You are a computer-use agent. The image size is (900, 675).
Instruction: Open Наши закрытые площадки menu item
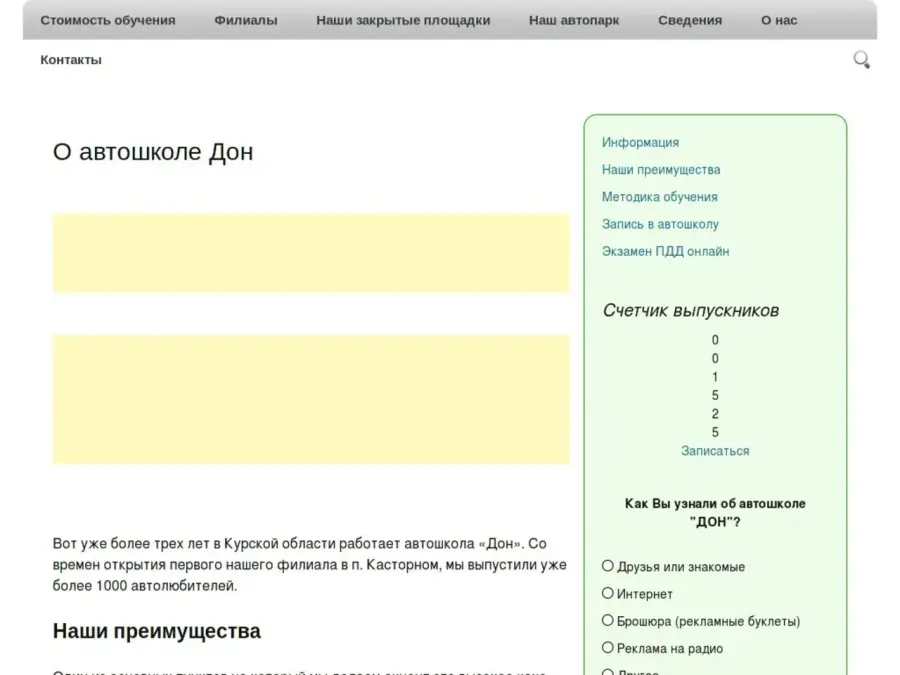click(x=403, y=21)
